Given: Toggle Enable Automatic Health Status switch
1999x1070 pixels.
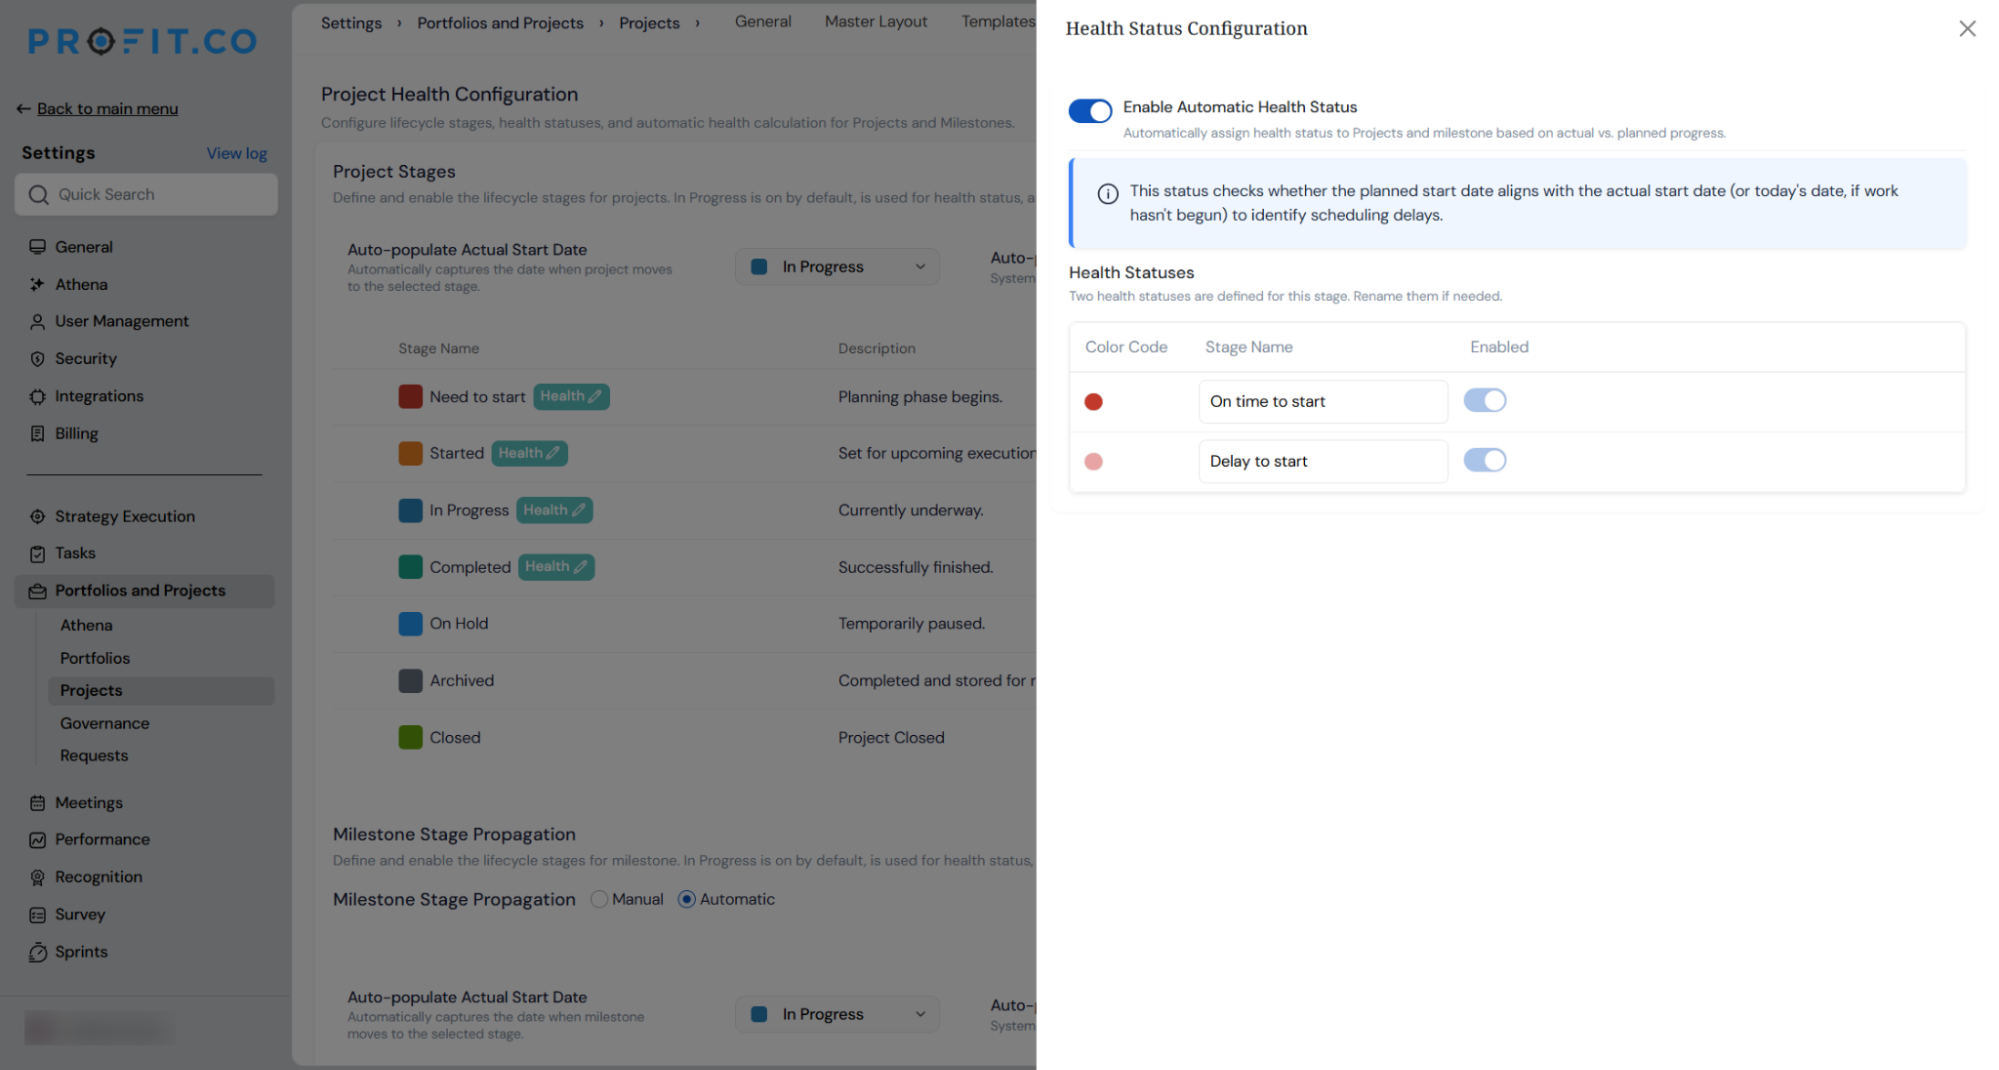Looking at the screenshot, I should [x=1090, y=111].
